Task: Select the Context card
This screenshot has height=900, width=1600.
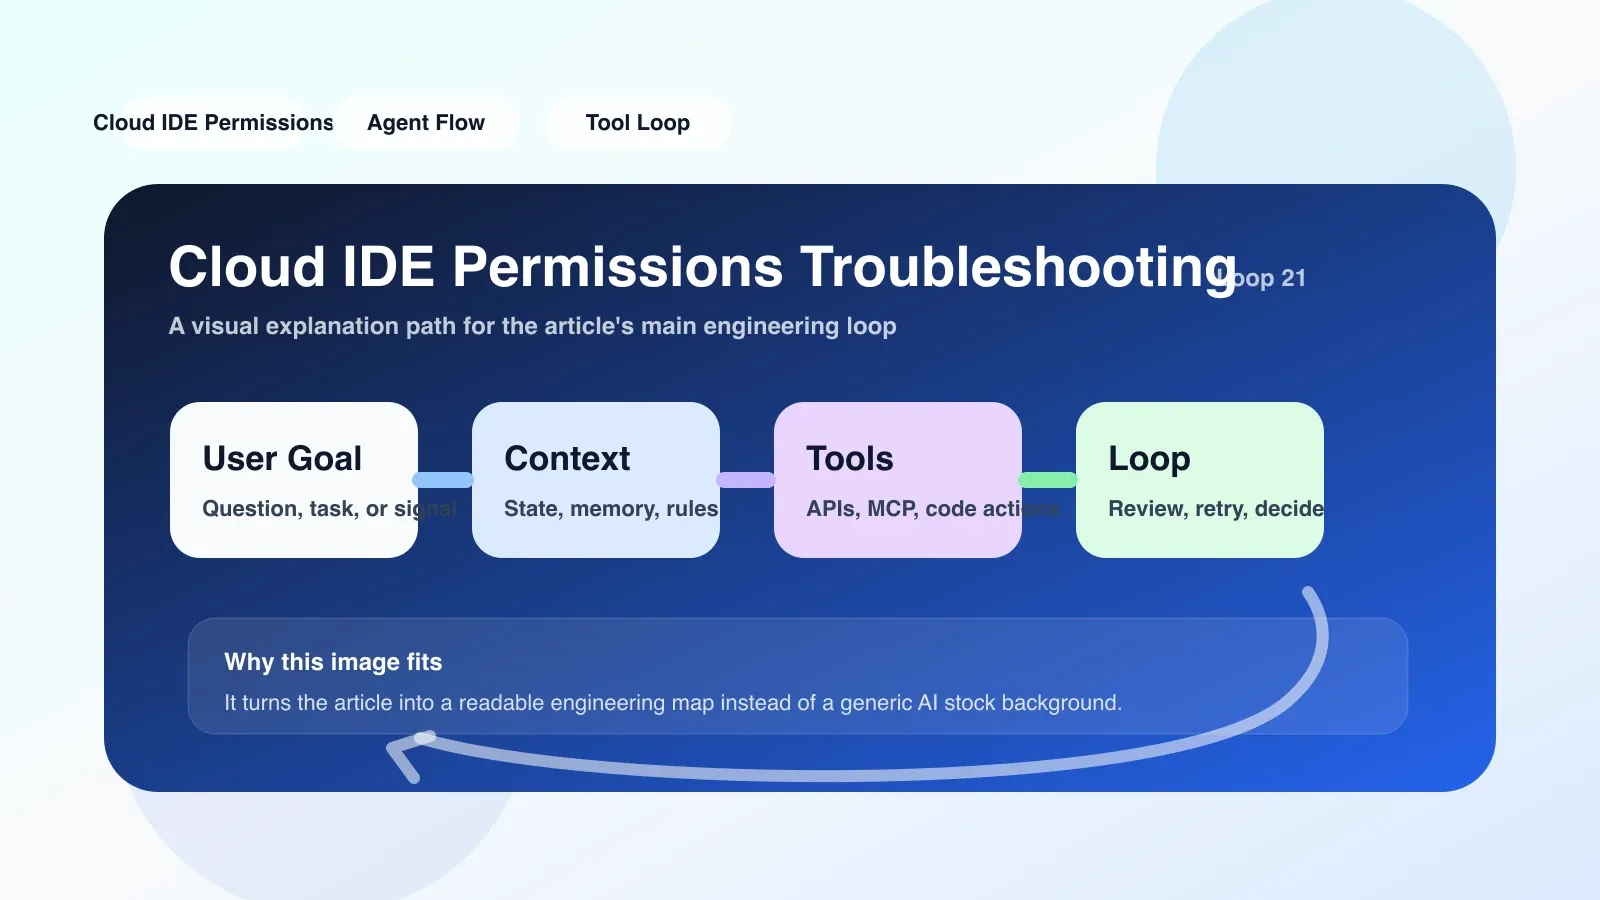Action: coord(596,480)
